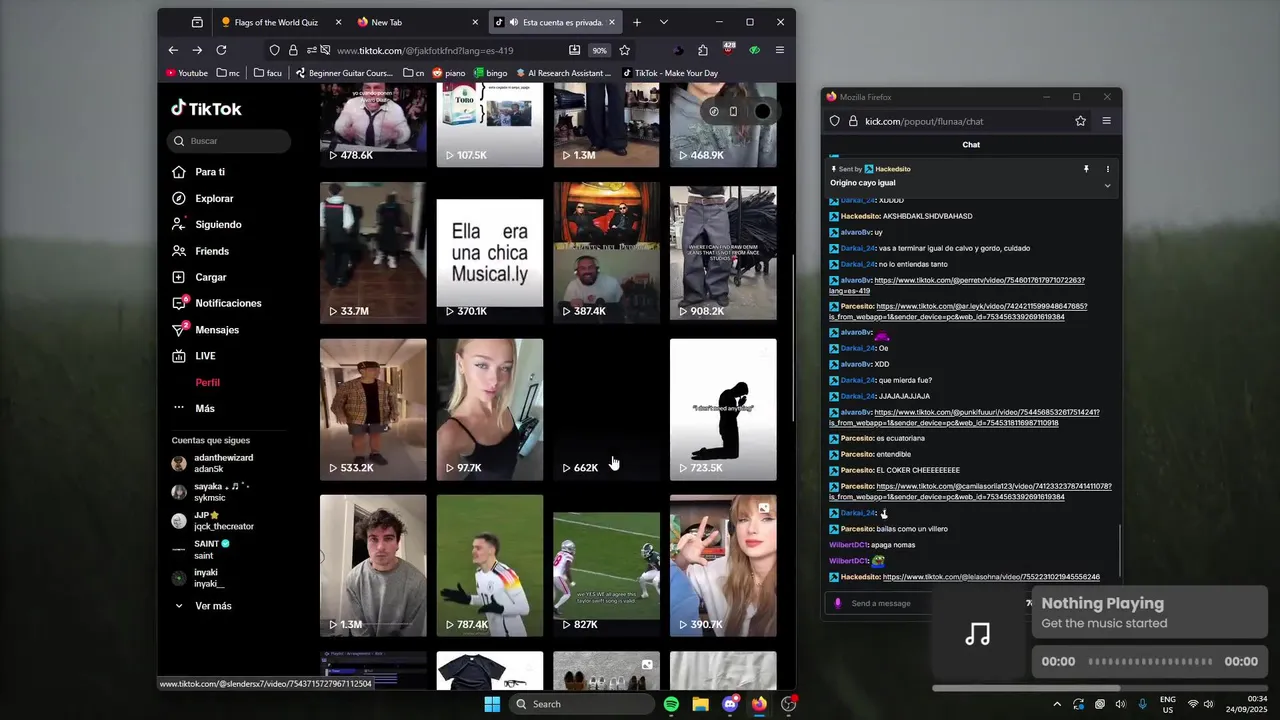The image size is (1280, 720).
Task: Bookmark the TikTok page with star
Action: pos(624,50)
